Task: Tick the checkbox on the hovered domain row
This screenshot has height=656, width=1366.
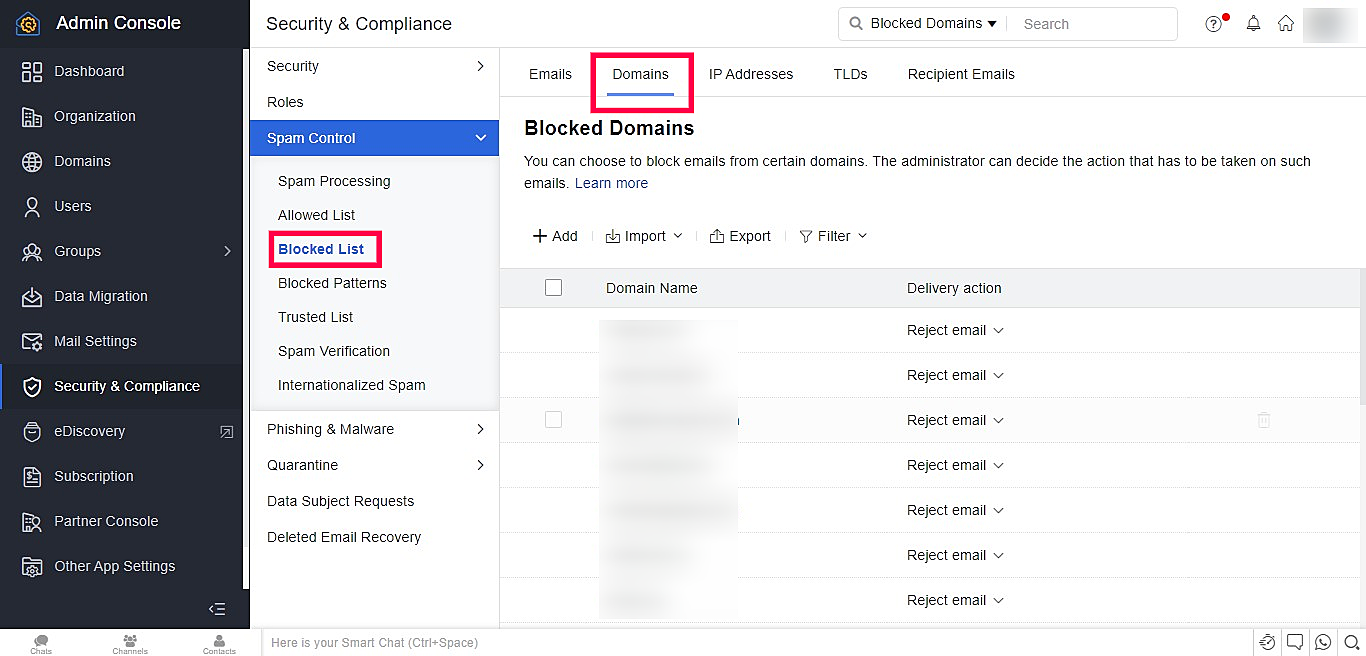Action: point(554,420)
